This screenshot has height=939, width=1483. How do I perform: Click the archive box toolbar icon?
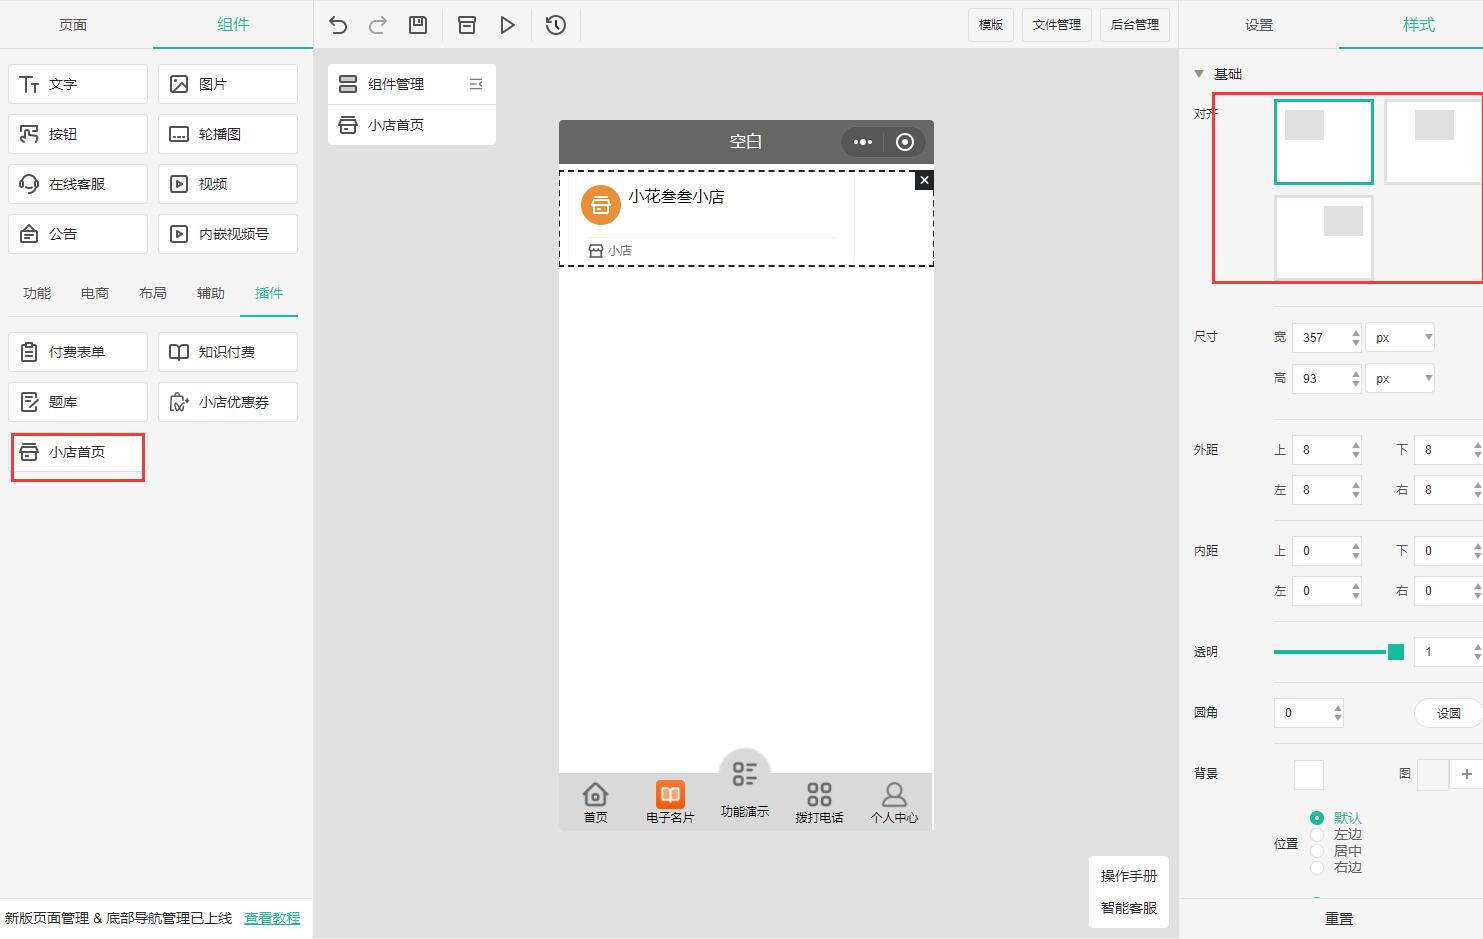click(467, 25)
